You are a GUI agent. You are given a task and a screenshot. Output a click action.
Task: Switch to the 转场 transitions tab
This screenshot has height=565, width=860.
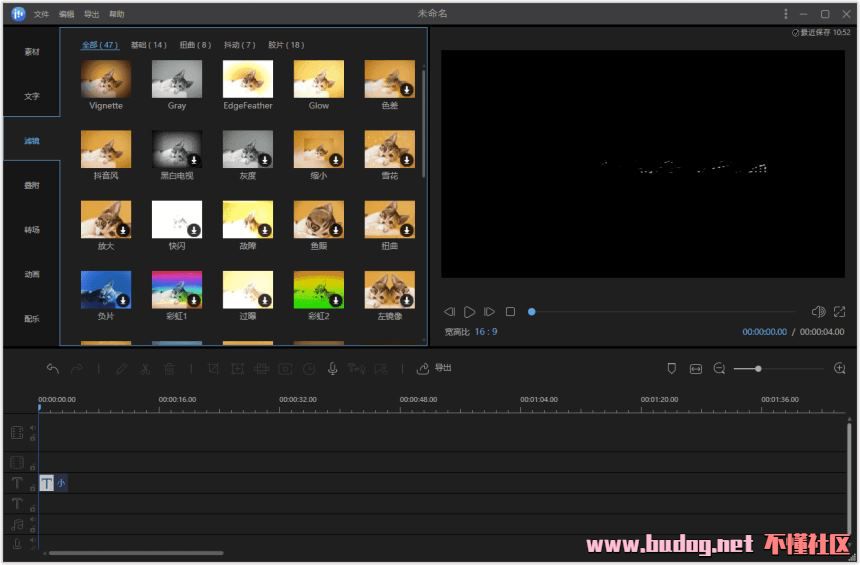click(x=32, y=230)
